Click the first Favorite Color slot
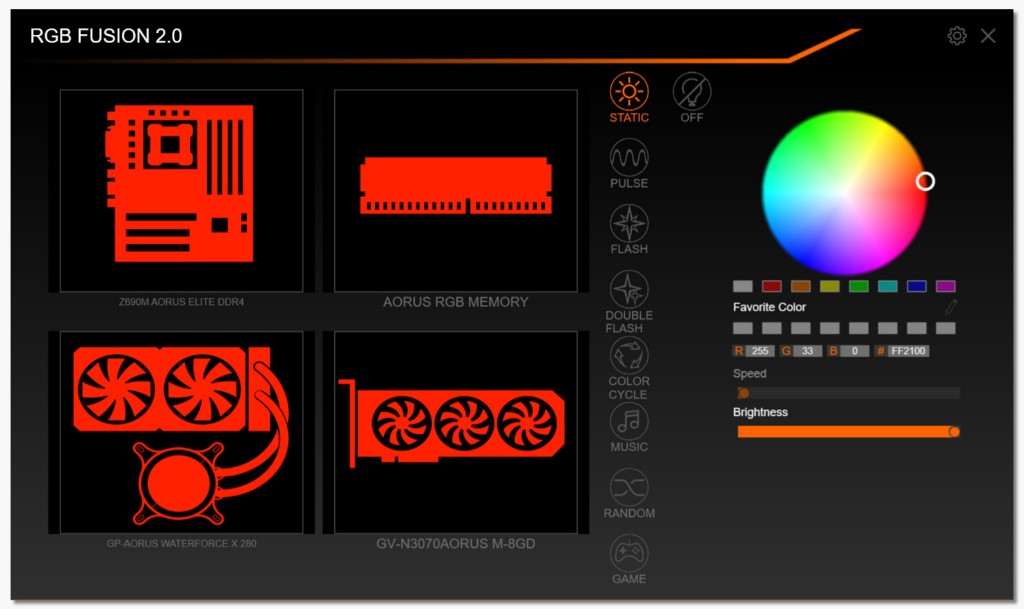This screenshot has width=1024, height=609. point(743,328)
